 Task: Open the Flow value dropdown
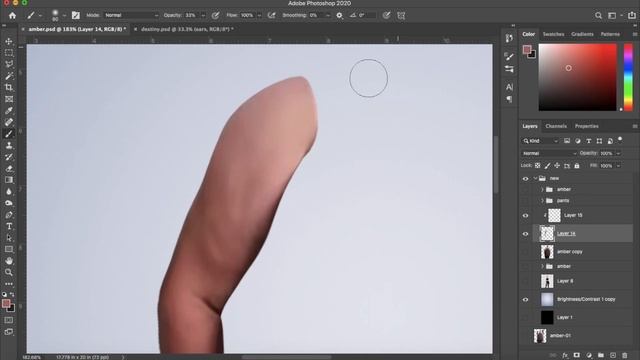[x=259, y=16]
